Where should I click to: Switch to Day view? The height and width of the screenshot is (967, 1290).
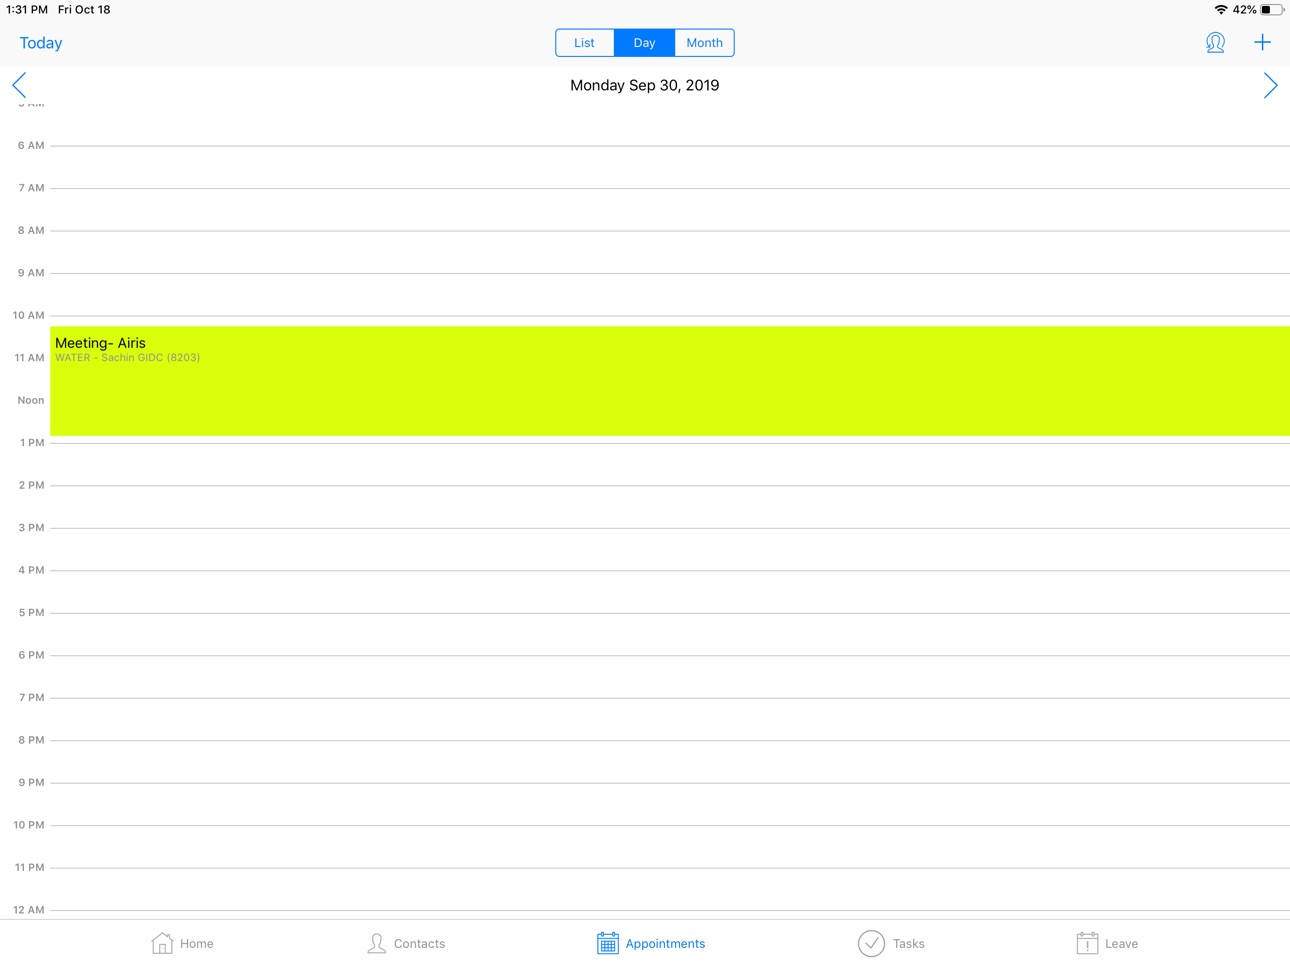(x=644, y=43)
